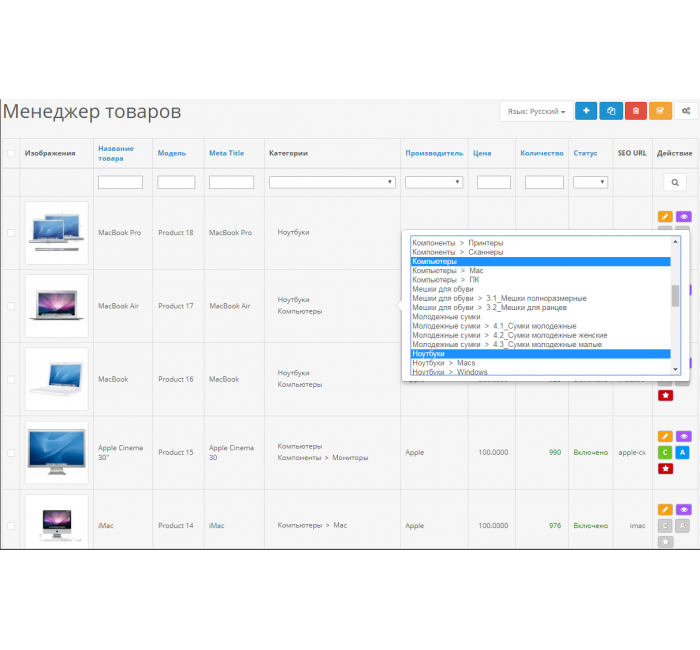Open the Производитель filter dropdown
This screenshot has width=700, height=650.
pos(434,182)
